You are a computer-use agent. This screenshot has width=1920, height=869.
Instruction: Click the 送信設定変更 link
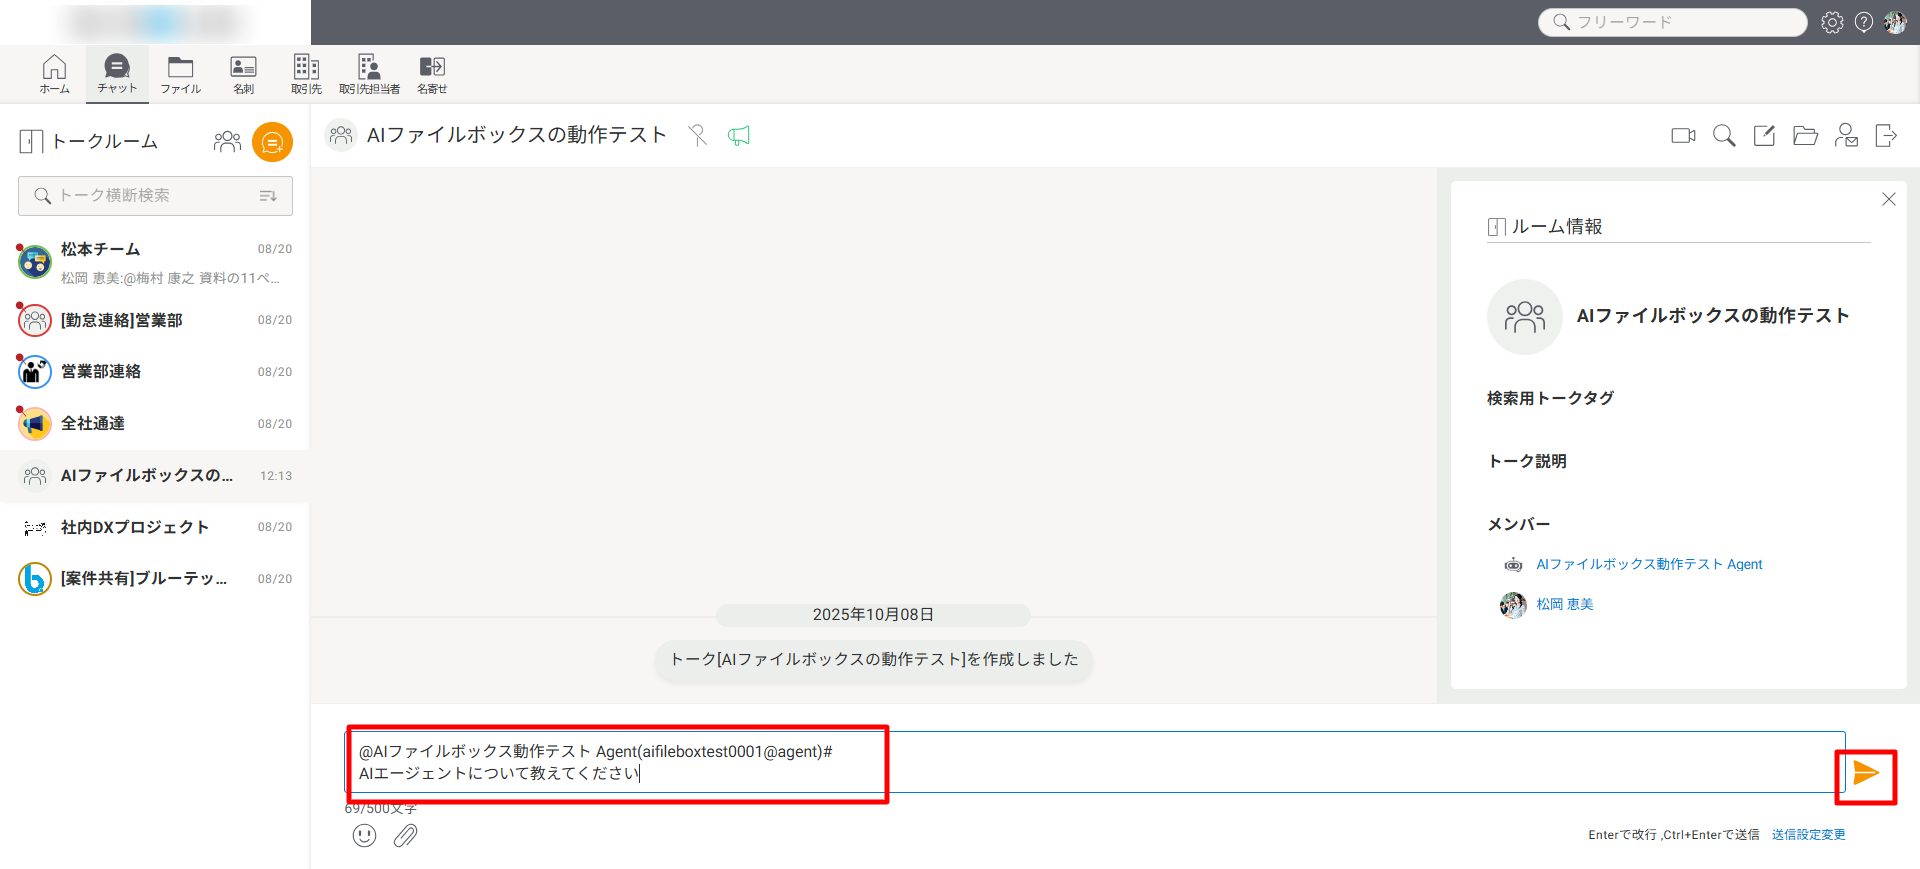(1808, 835)
